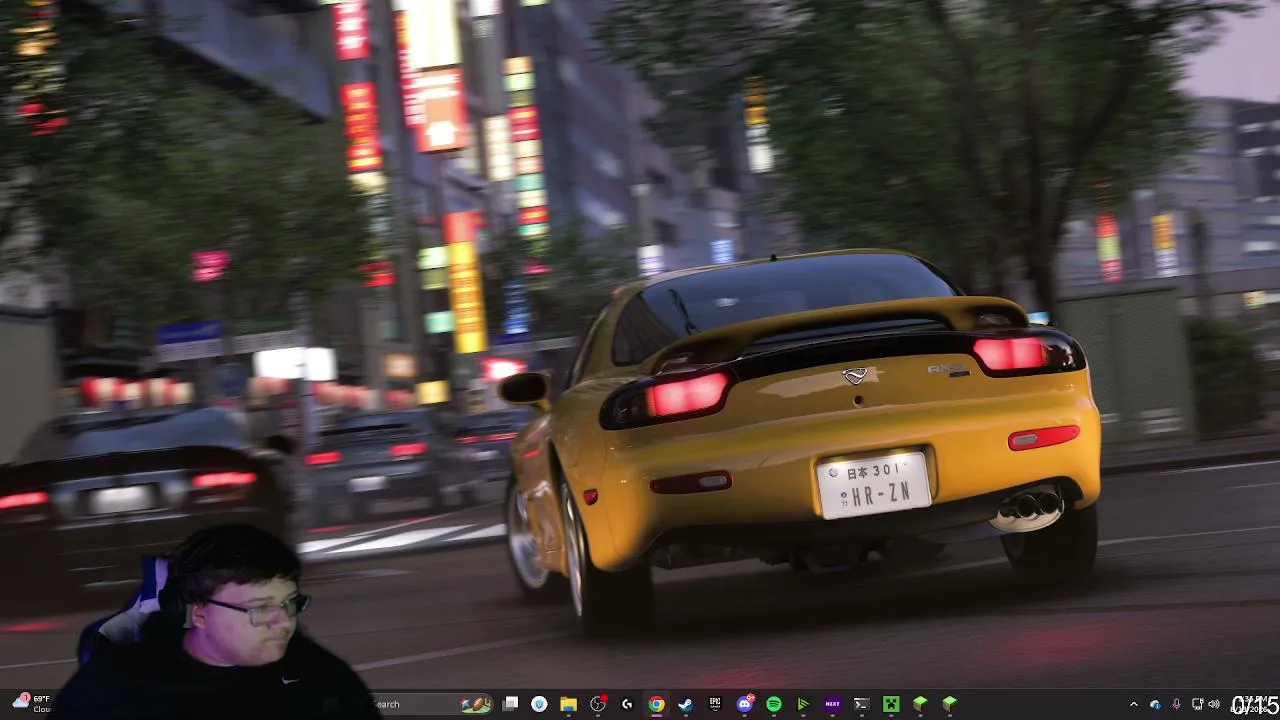Open the 69°F weather widget on the taskbar
1280x720 pixels.
(x=30, y=703)
